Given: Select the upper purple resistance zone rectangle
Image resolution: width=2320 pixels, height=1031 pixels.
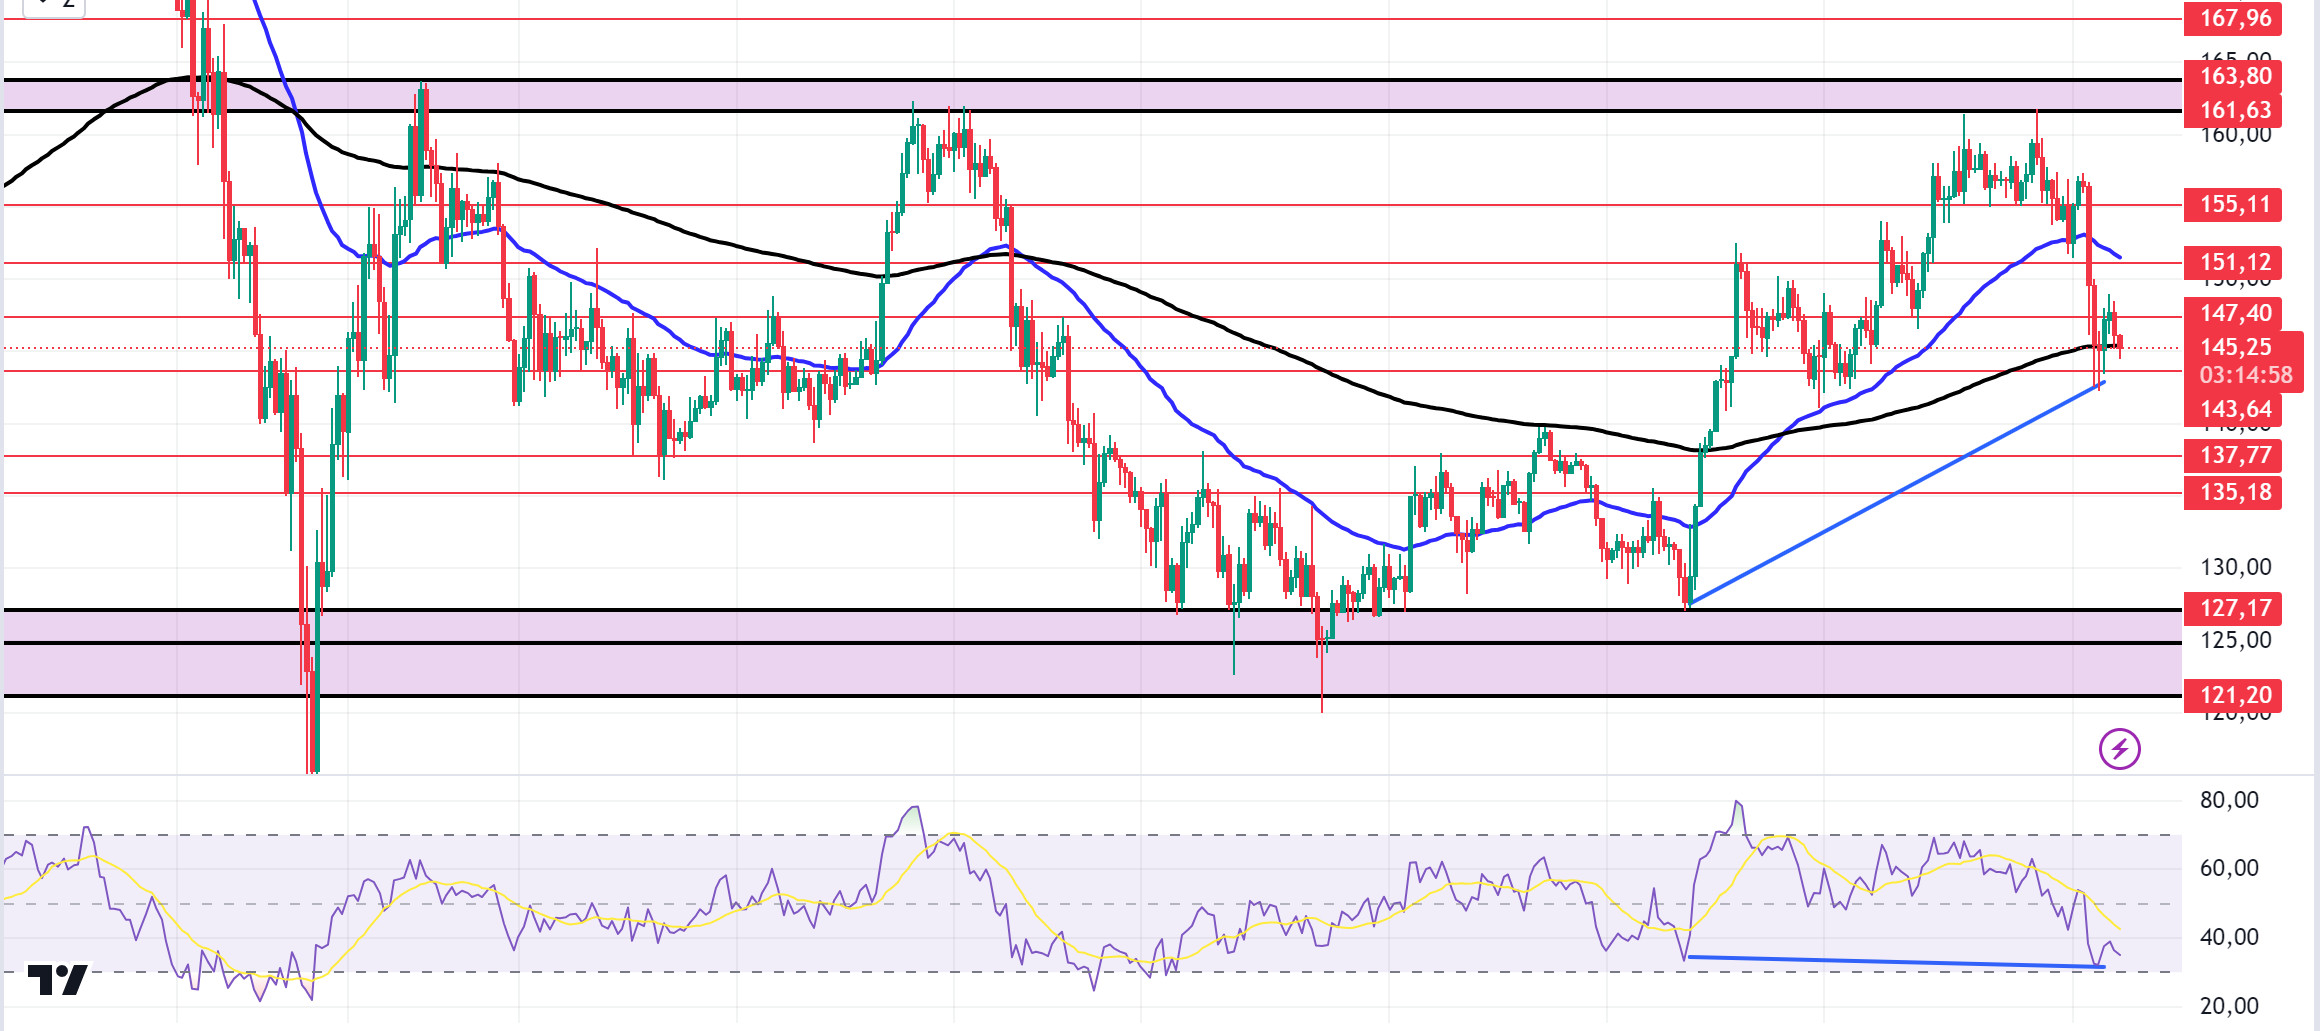Looking at the screenshot, I should pyautogui.click(x=1092, y=95).
